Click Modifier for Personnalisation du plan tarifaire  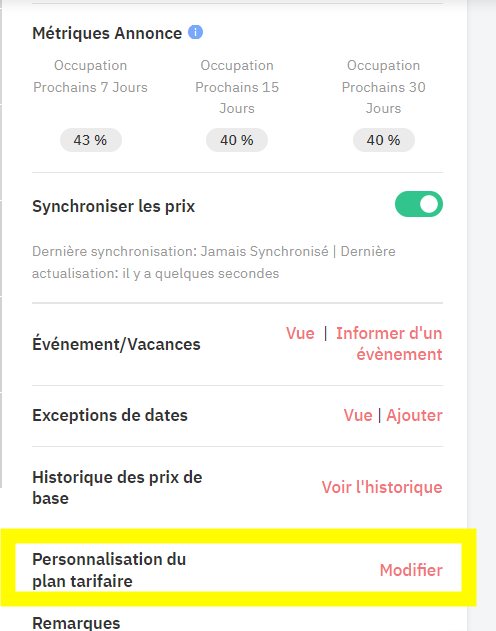411,570
